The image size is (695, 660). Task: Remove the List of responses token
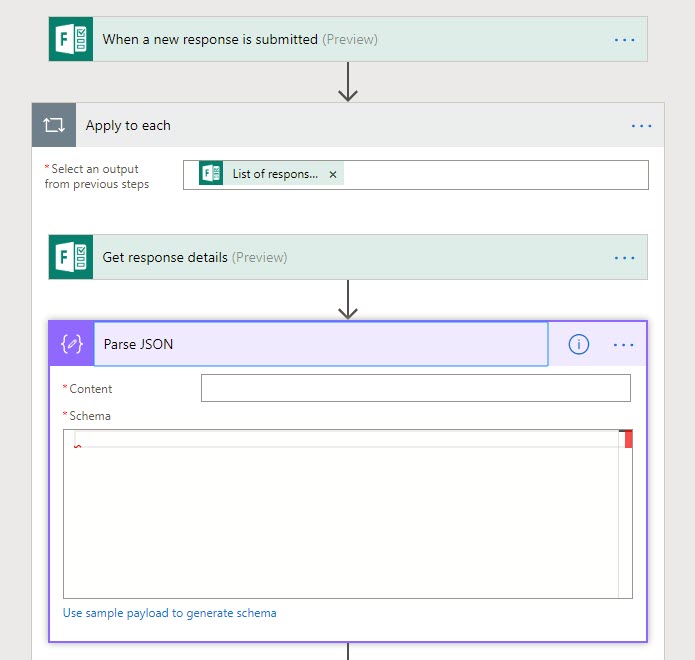coord(333,174)
